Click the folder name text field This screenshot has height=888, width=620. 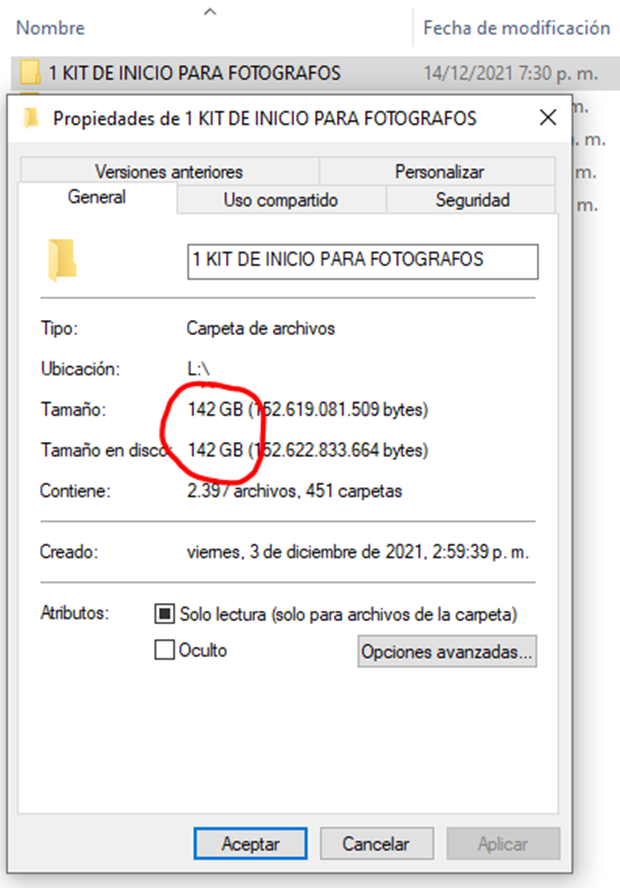pos(363,261)
